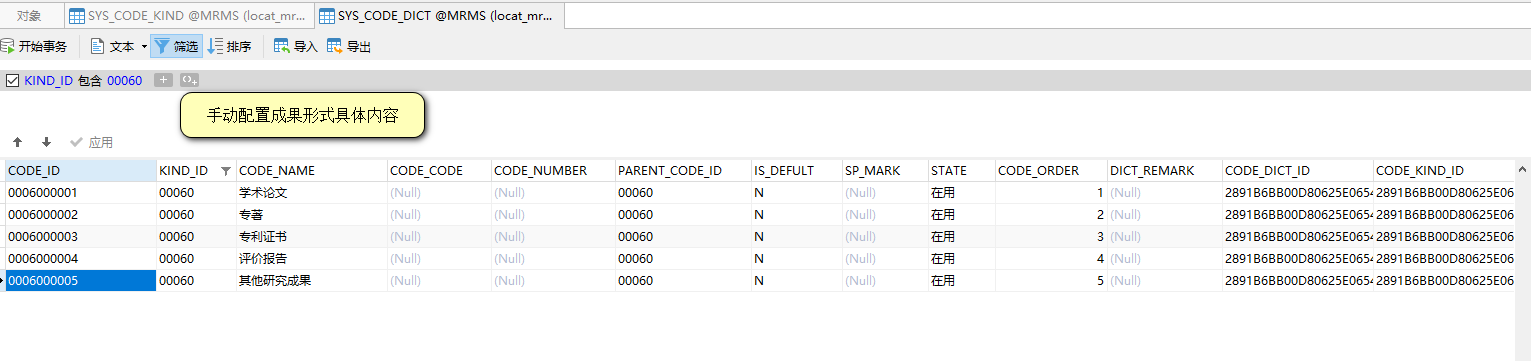Click the 排序 sort button
The height and width of the screenshot is (361, 1531).
pyautogui.click(x=230, y=46)
